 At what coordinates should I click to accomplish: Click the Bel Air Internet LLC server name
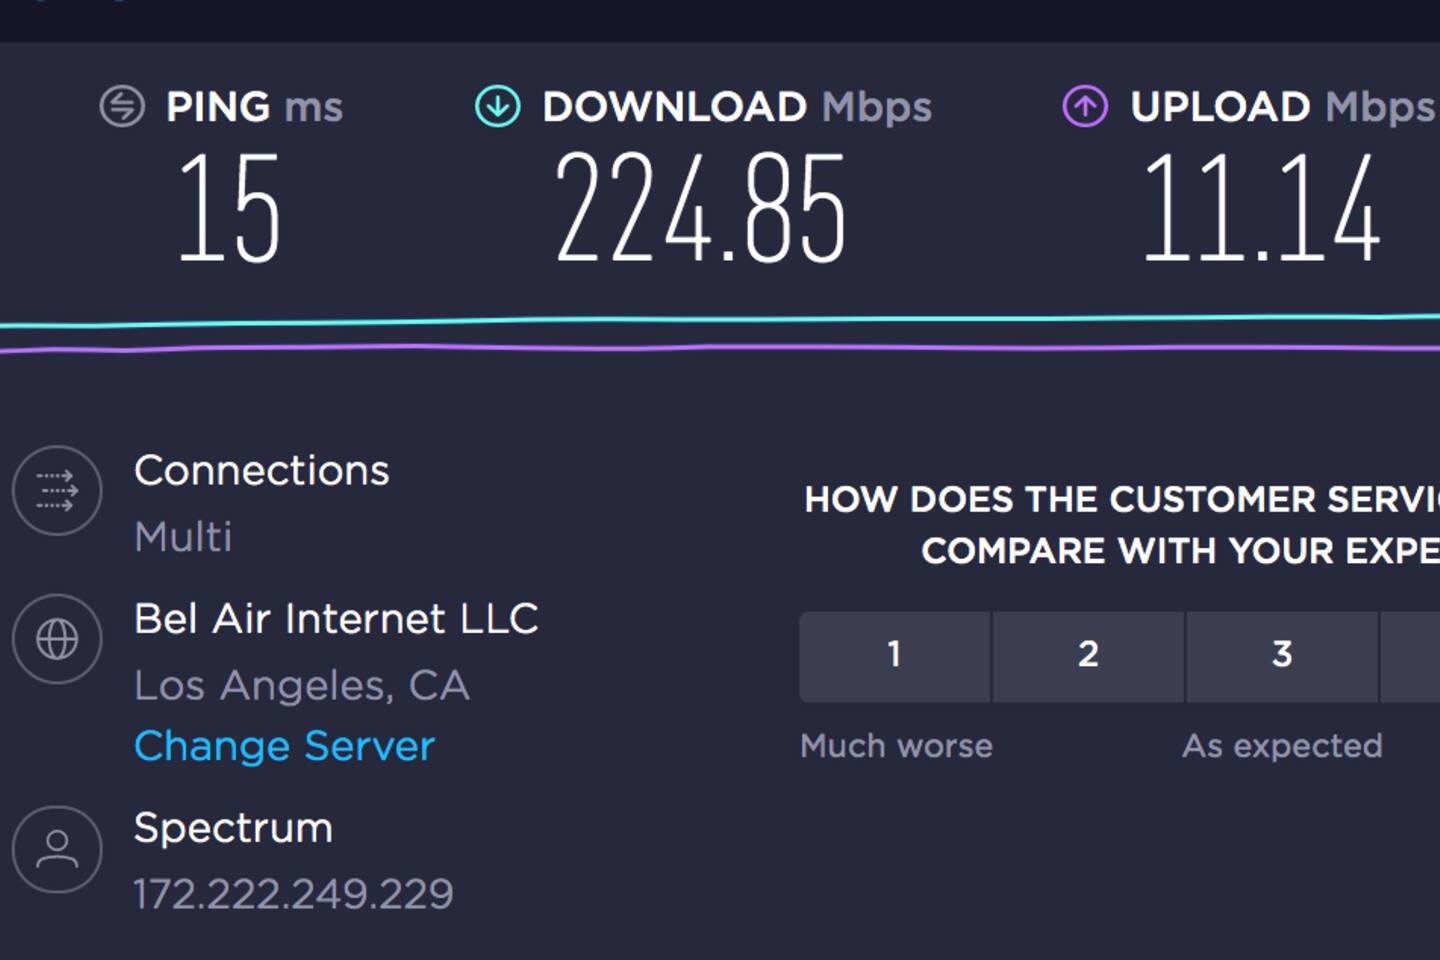336,619
